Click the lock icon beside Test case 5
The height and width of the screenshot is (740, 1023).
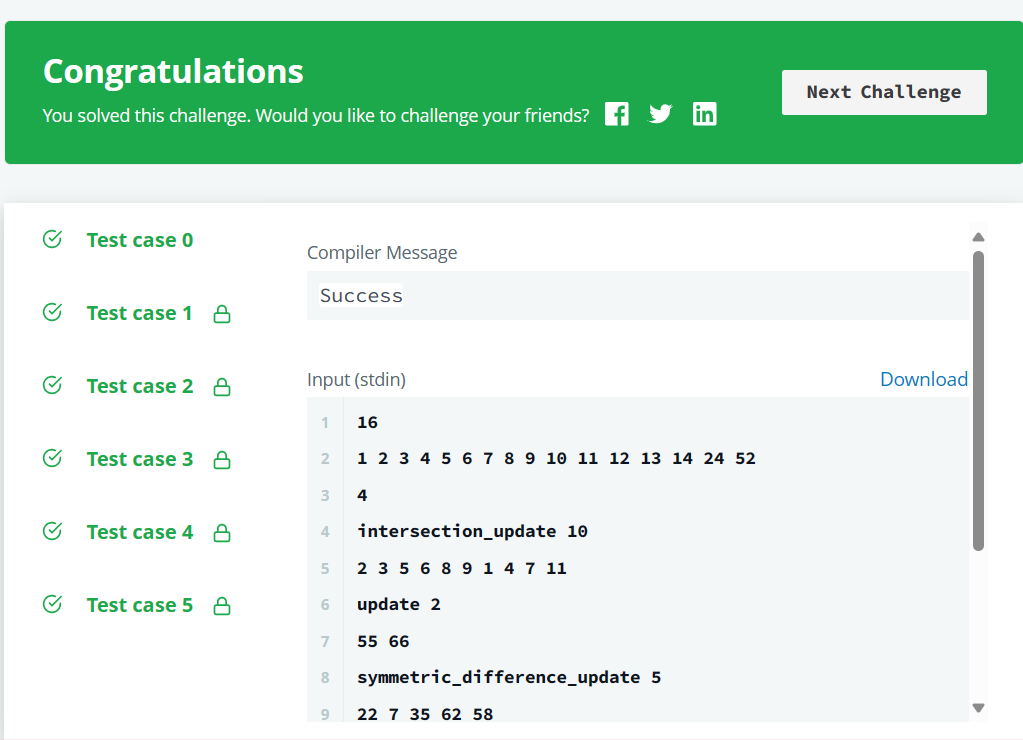point(219,604)
